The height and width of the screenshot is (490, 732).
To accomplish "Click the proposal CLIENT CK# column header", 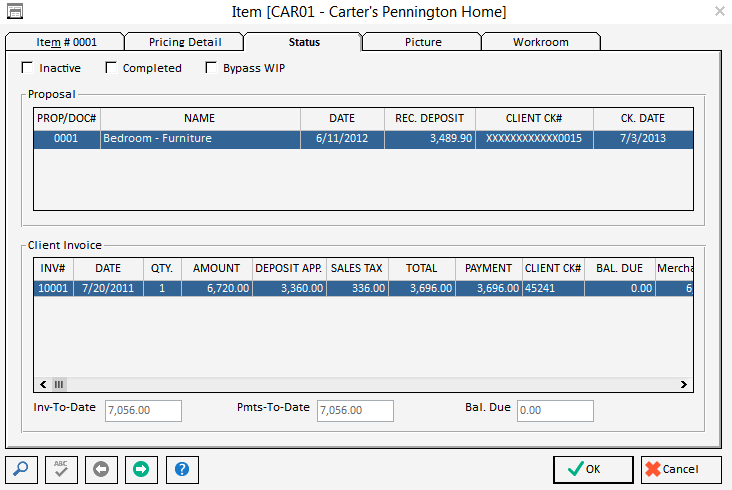I will [534, 119].
